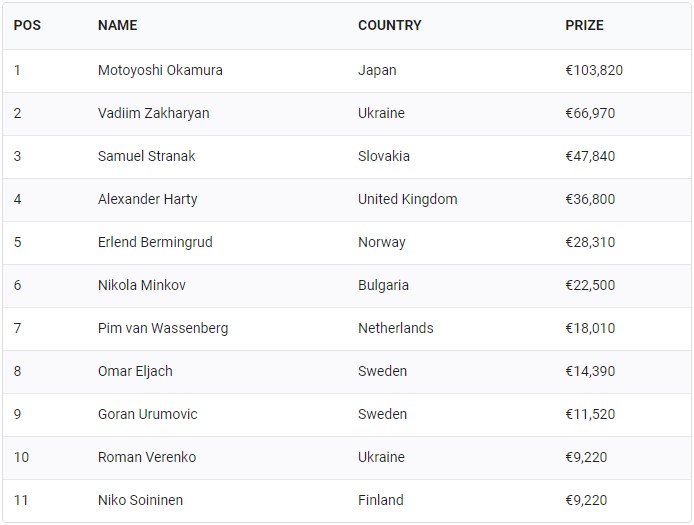The image size is (694, 525).
Task: Click the POS column header
Action: [27, 25]
